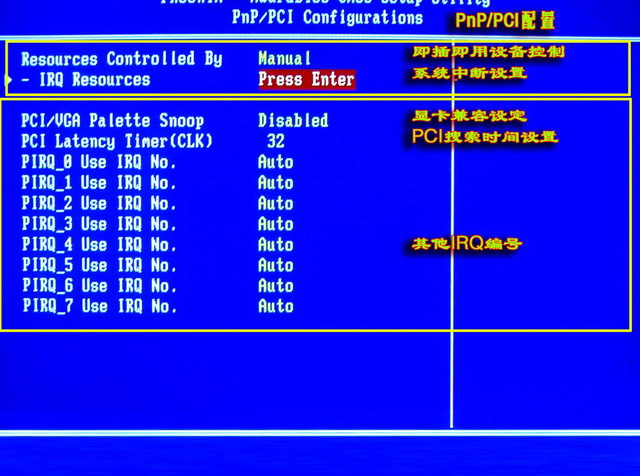Choose the PIRQ_6 Auto option
640x476 pixels.
(x=275, y=286)
